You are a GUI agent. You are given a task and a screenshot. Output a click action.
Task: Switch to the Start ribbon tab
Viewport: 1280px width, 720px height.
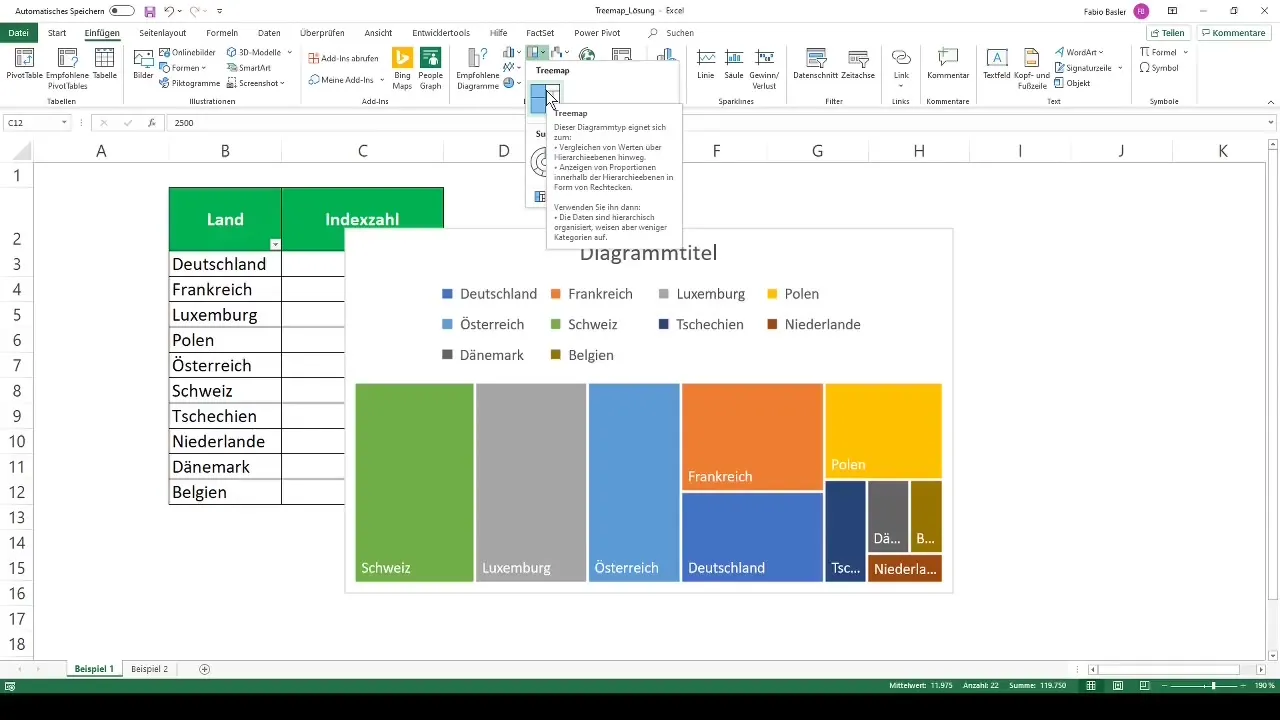pyautogui.click(x=57, y=33)
